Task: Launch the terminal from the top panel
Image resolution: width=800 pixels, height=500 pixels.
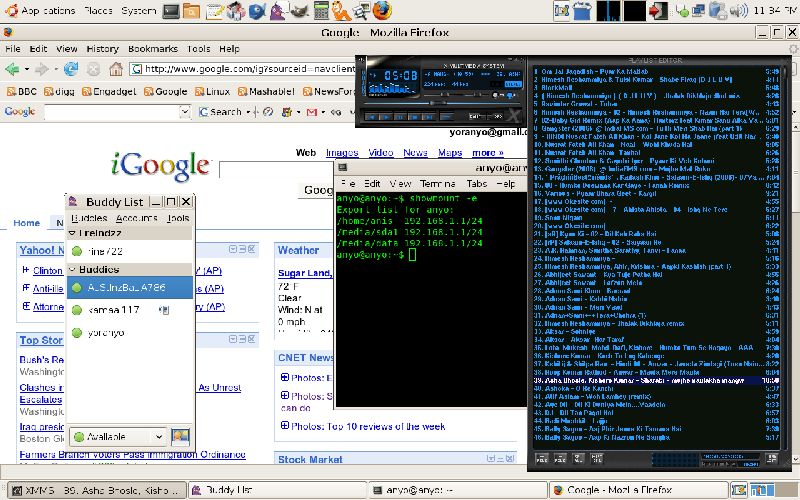Action: (x=171, y=10)
